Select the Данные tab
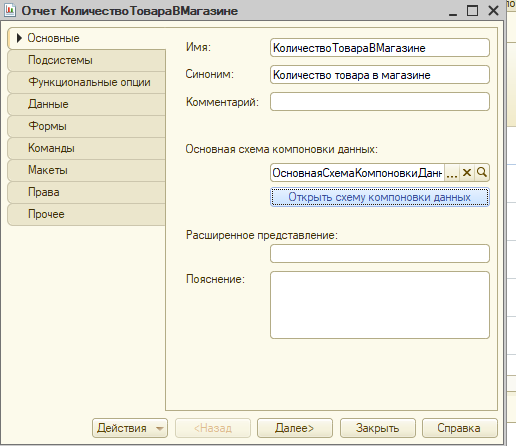The width and height of the screenshot is (516, 446). [86, 104]
